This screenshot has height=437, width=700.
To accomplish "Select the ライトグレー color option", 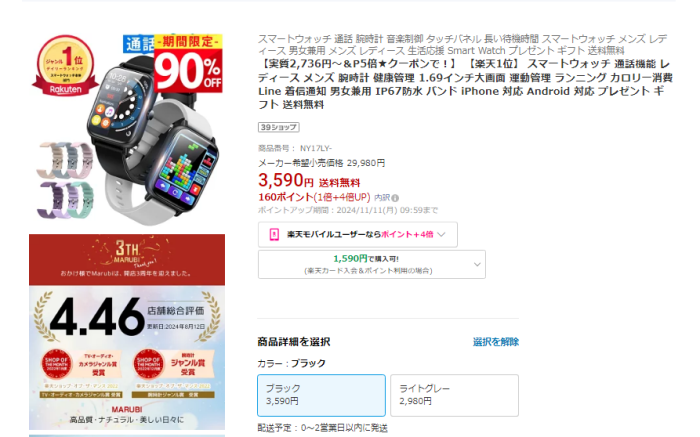I will [454, 395].
